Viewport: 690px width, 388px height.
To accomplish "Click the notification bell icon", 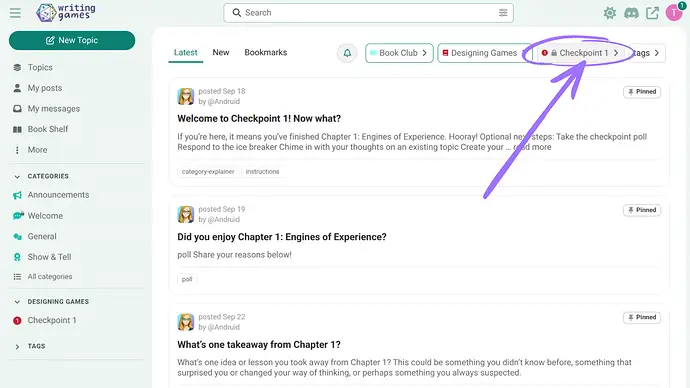I will pos(347,53).
